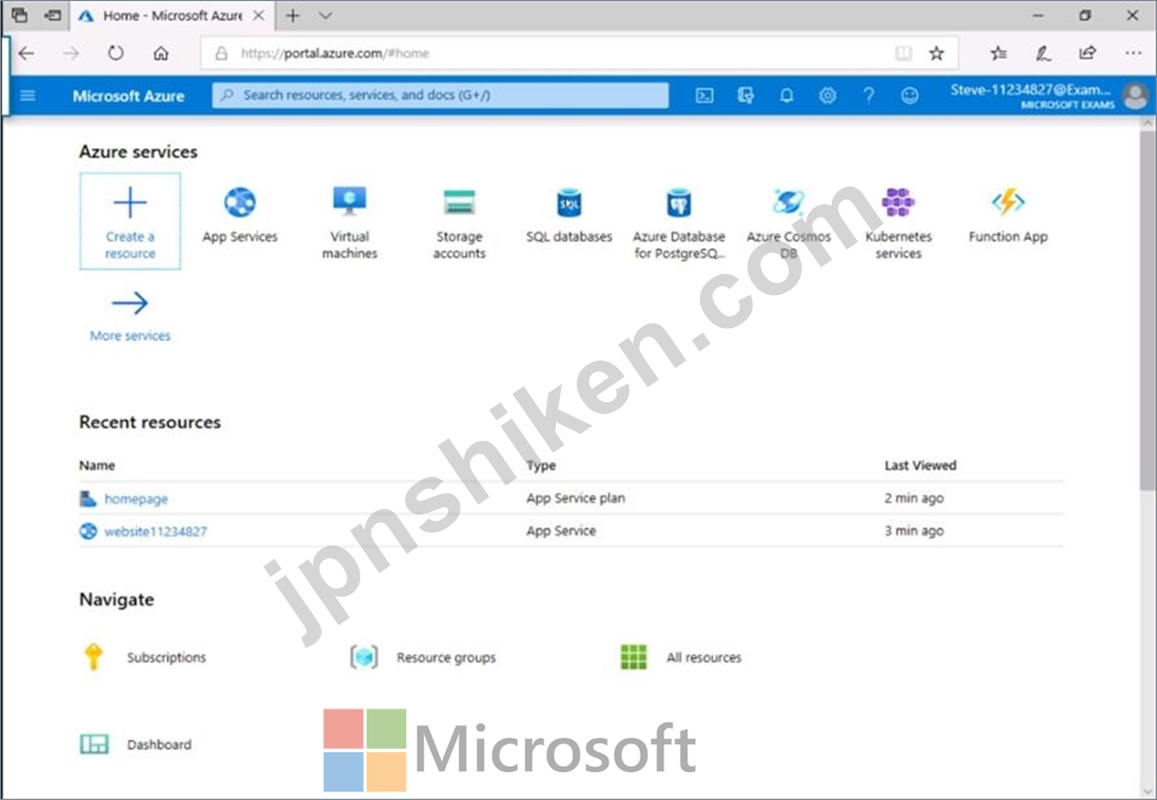Click Create a resource
Screen dimensions: 1157x800
[130, 221]
